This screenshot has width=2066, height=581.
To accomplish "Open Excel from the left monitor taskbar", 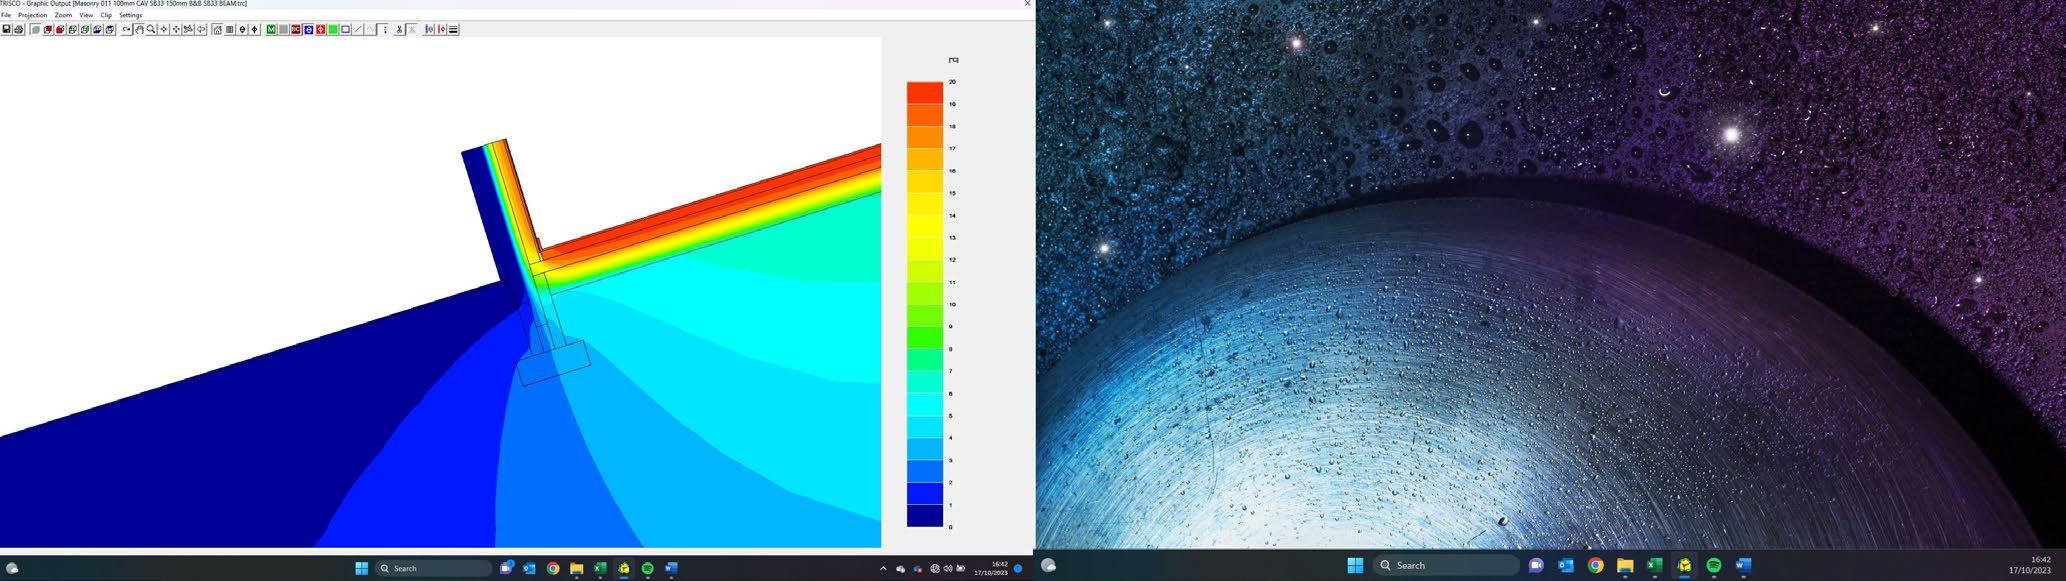I will point(600,568).
